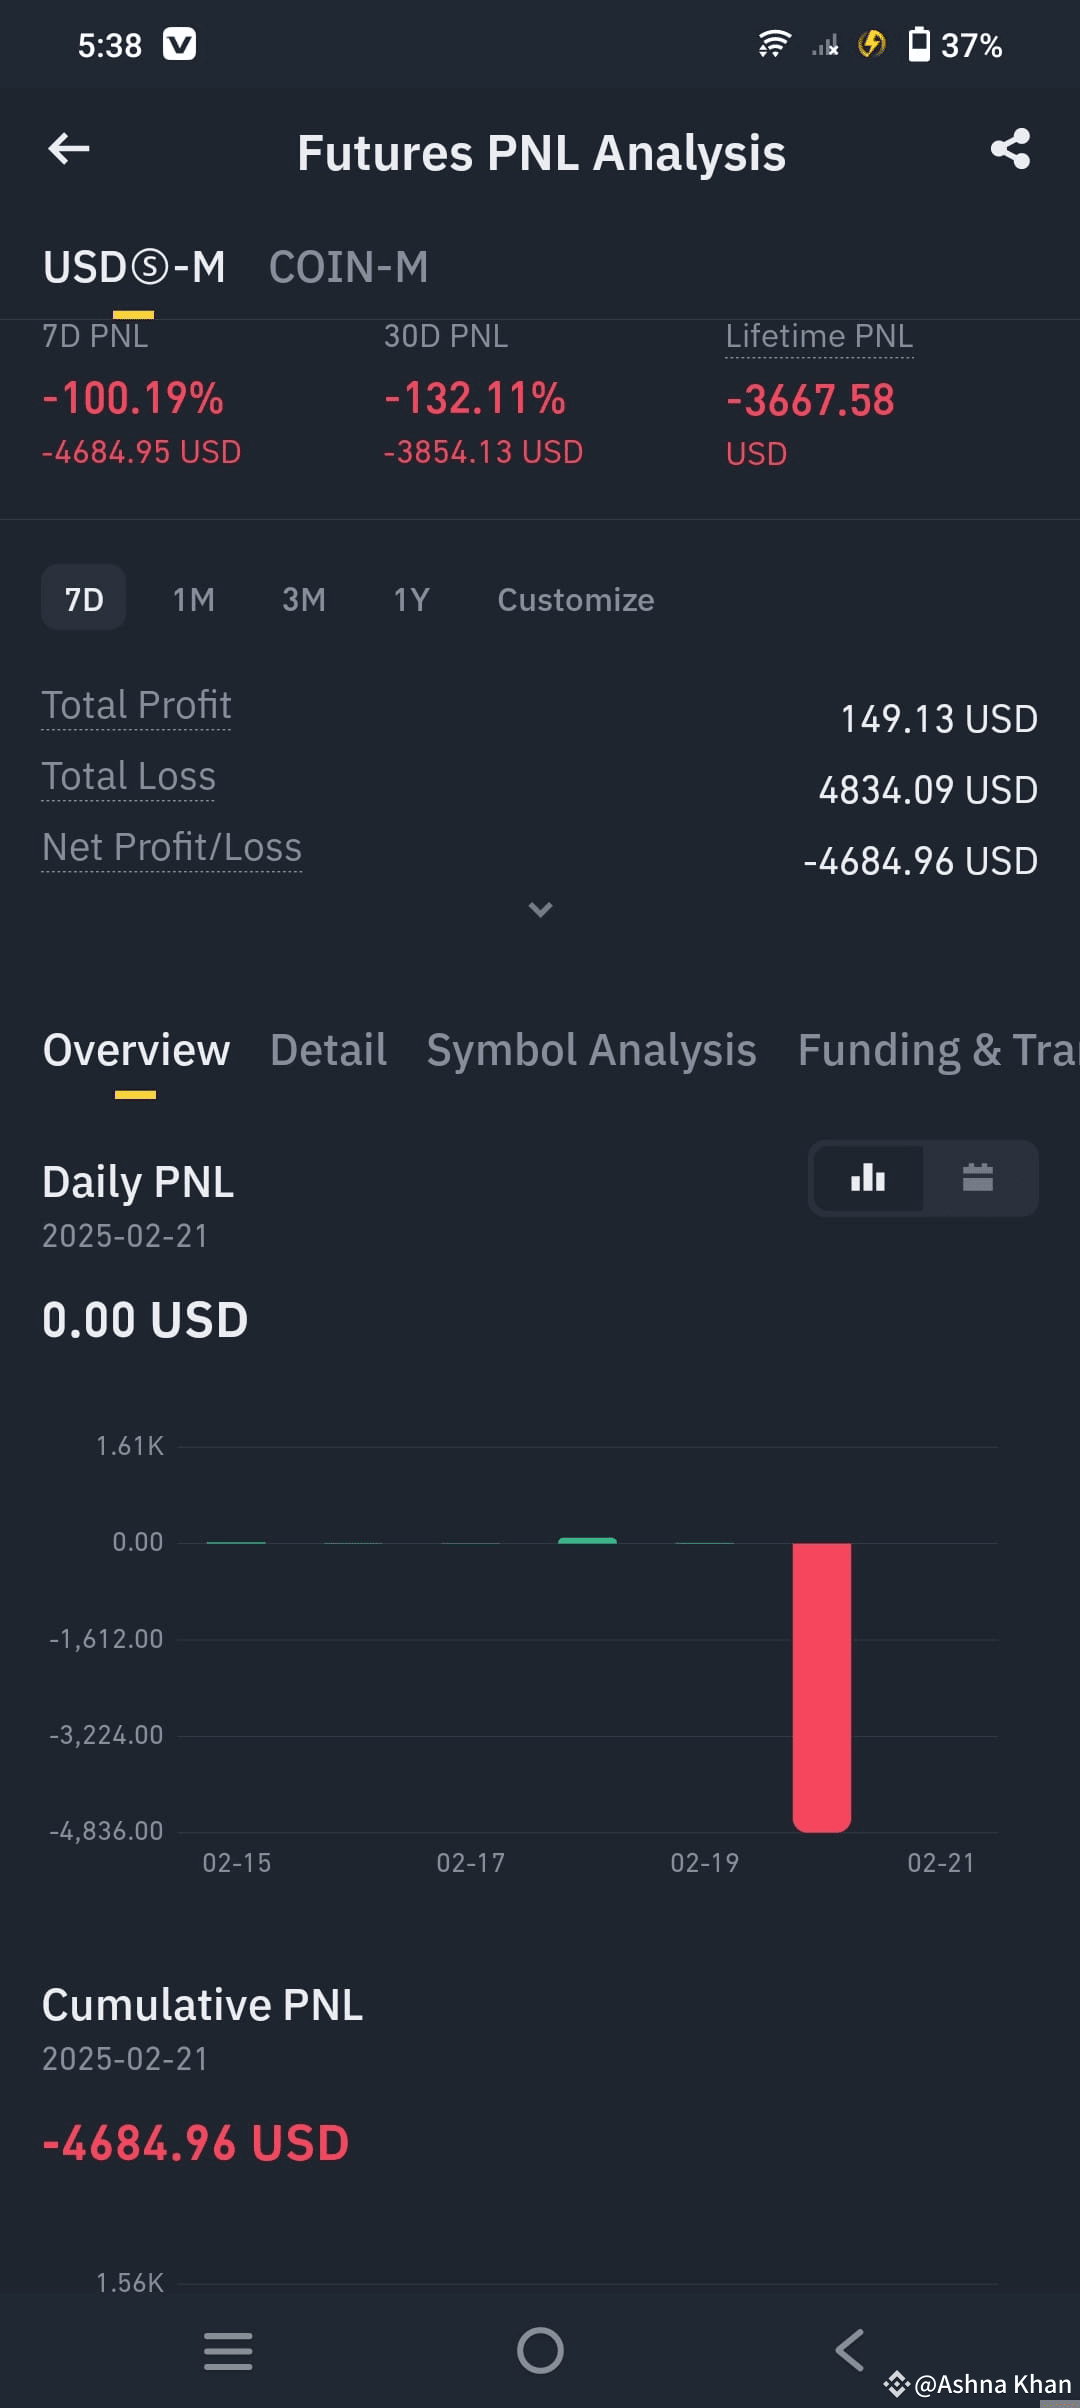Select the 1Y time range
Viewport: 1080px width, 2408px height.
tap(411, 599)
